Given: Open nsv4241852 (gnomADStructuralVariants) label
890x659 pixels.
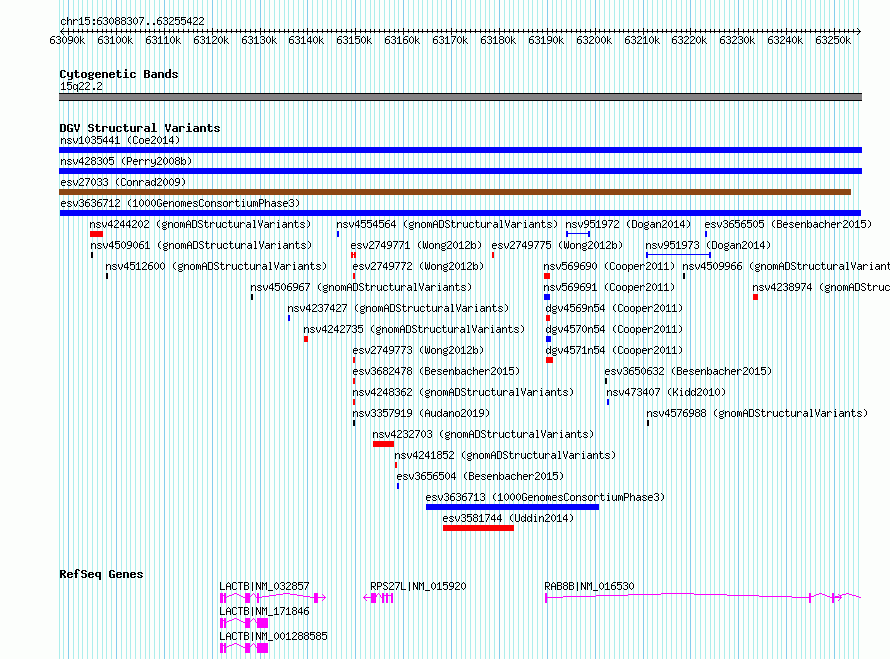Looking at the screenshot, I should pos(505,455).
